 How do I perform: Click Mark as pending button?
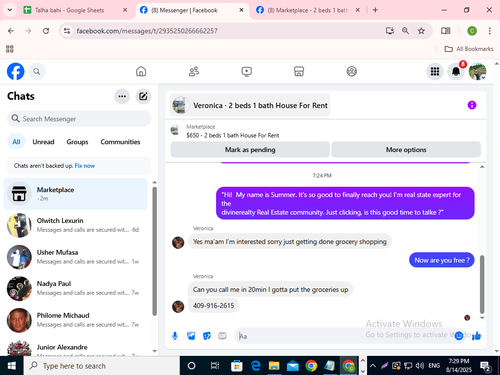point(250,150)
